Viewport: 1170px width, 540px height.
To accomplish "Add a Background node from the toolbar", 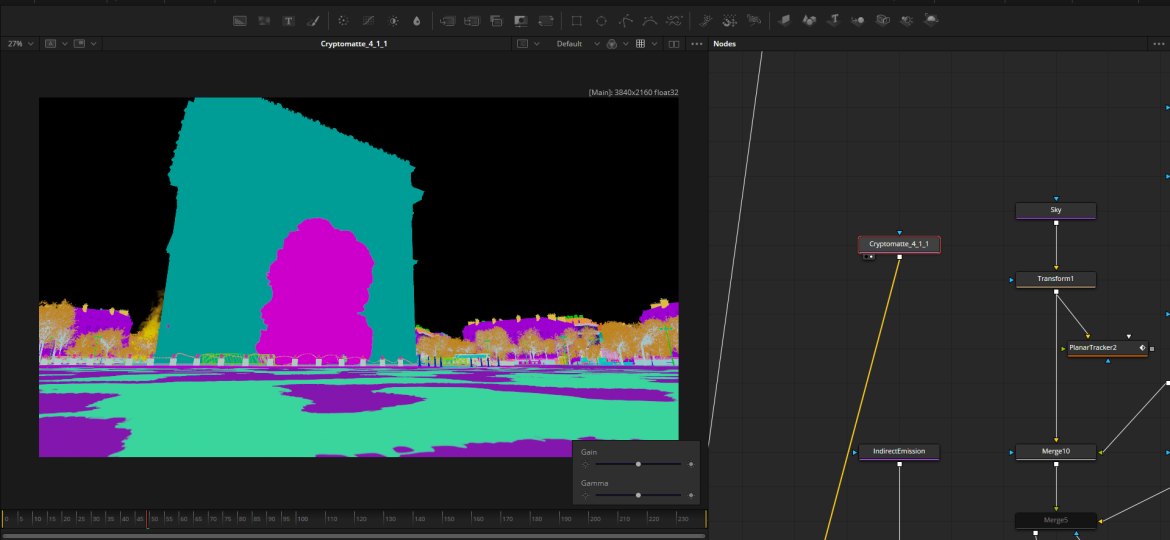I will tap(240, 21).
